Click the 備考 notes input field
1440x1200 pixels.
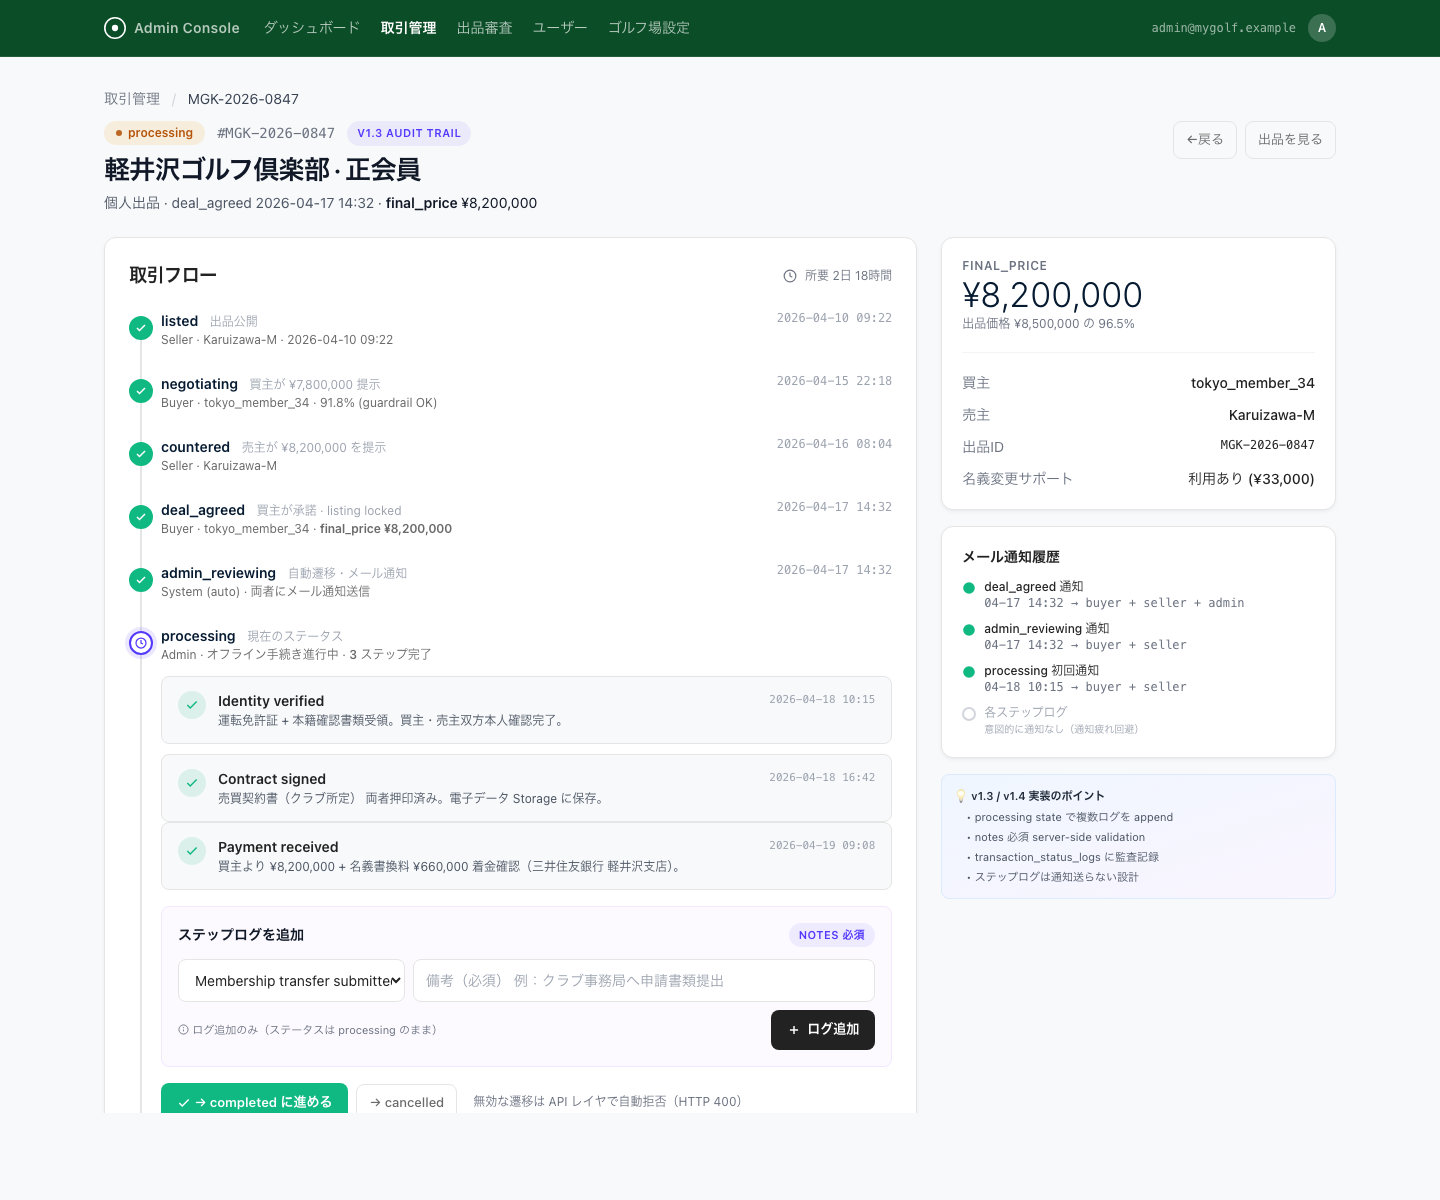643,981
